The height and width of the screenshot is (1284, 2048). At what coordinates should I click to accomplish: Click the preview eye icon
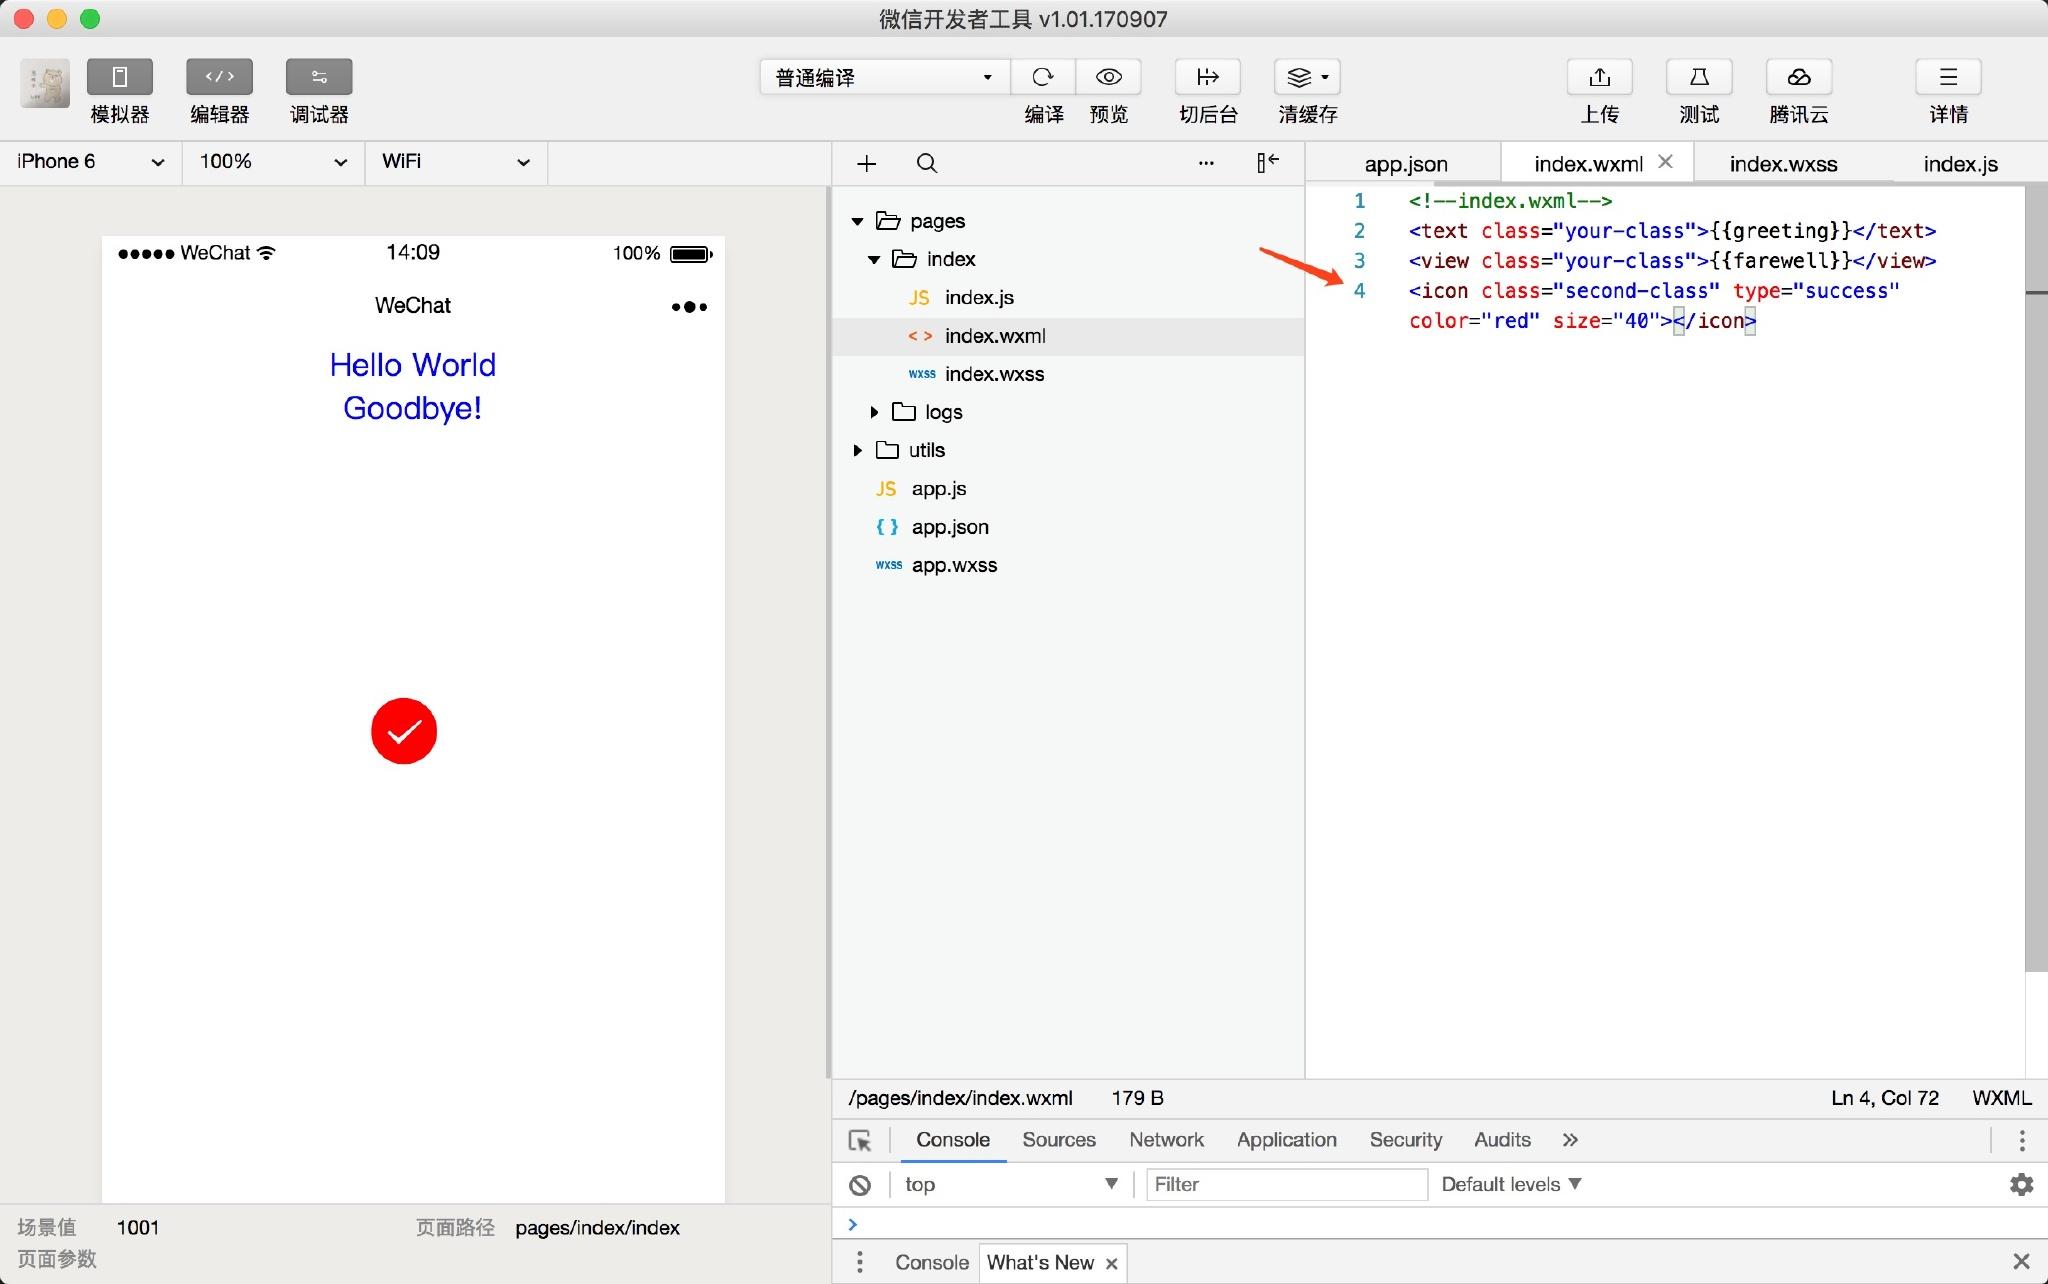(x=1108, y=77)
